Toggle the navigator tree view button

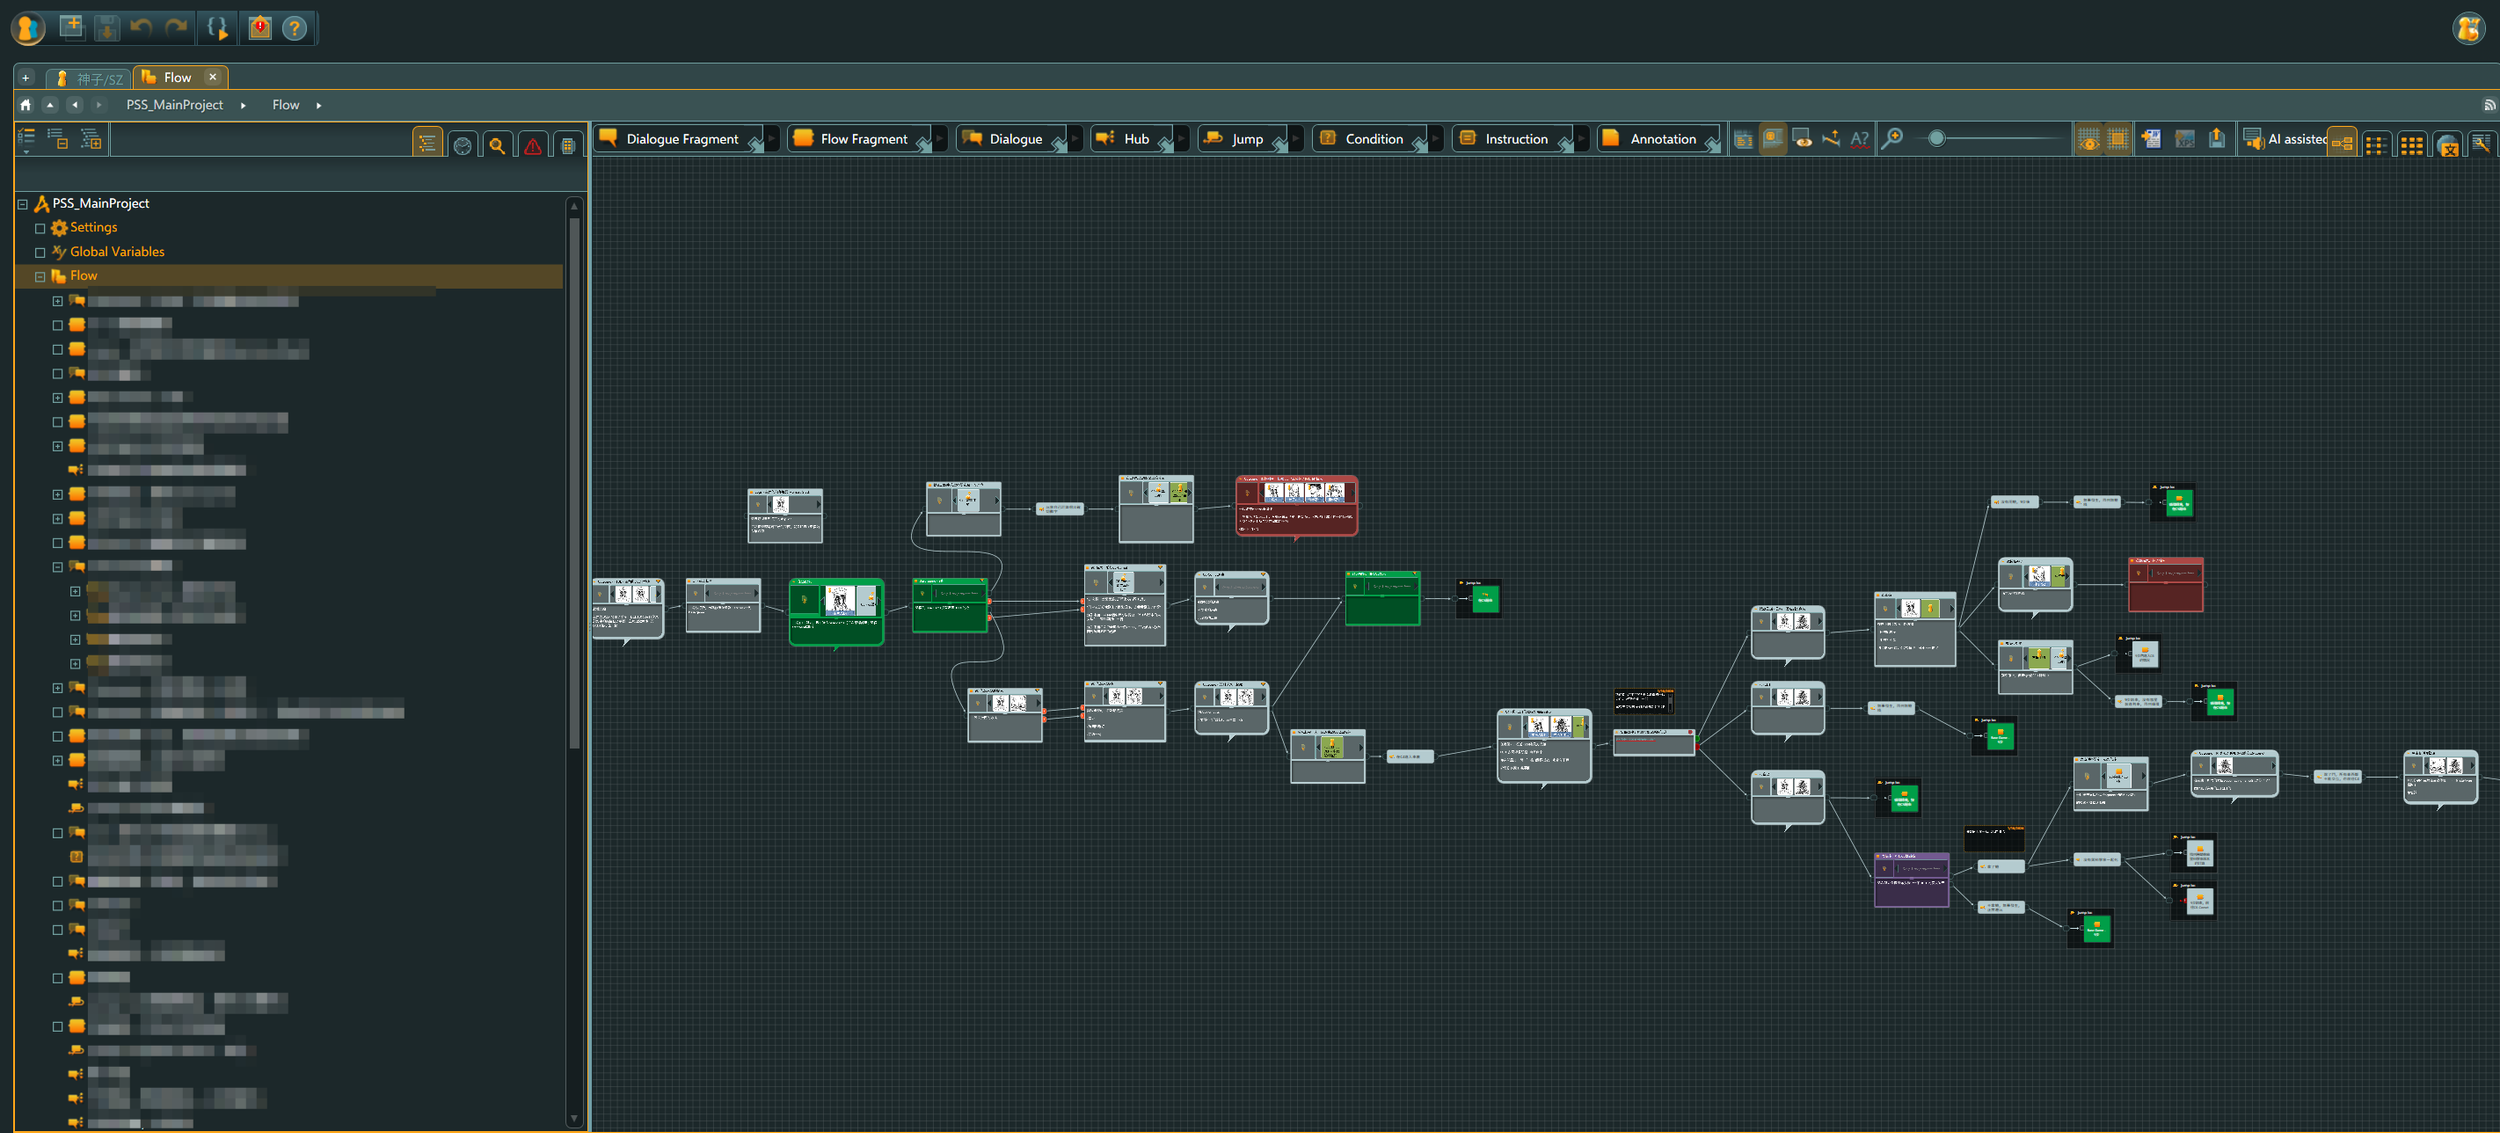427,145
